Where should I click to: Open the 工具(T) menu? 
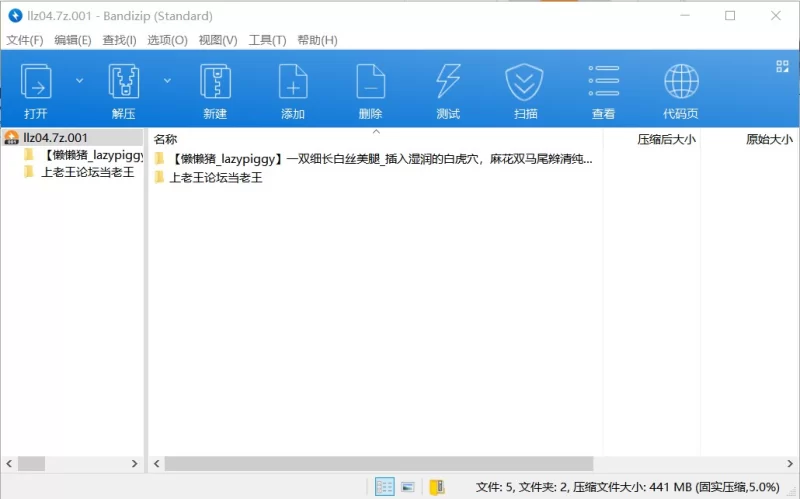click(x=267, y=40)
